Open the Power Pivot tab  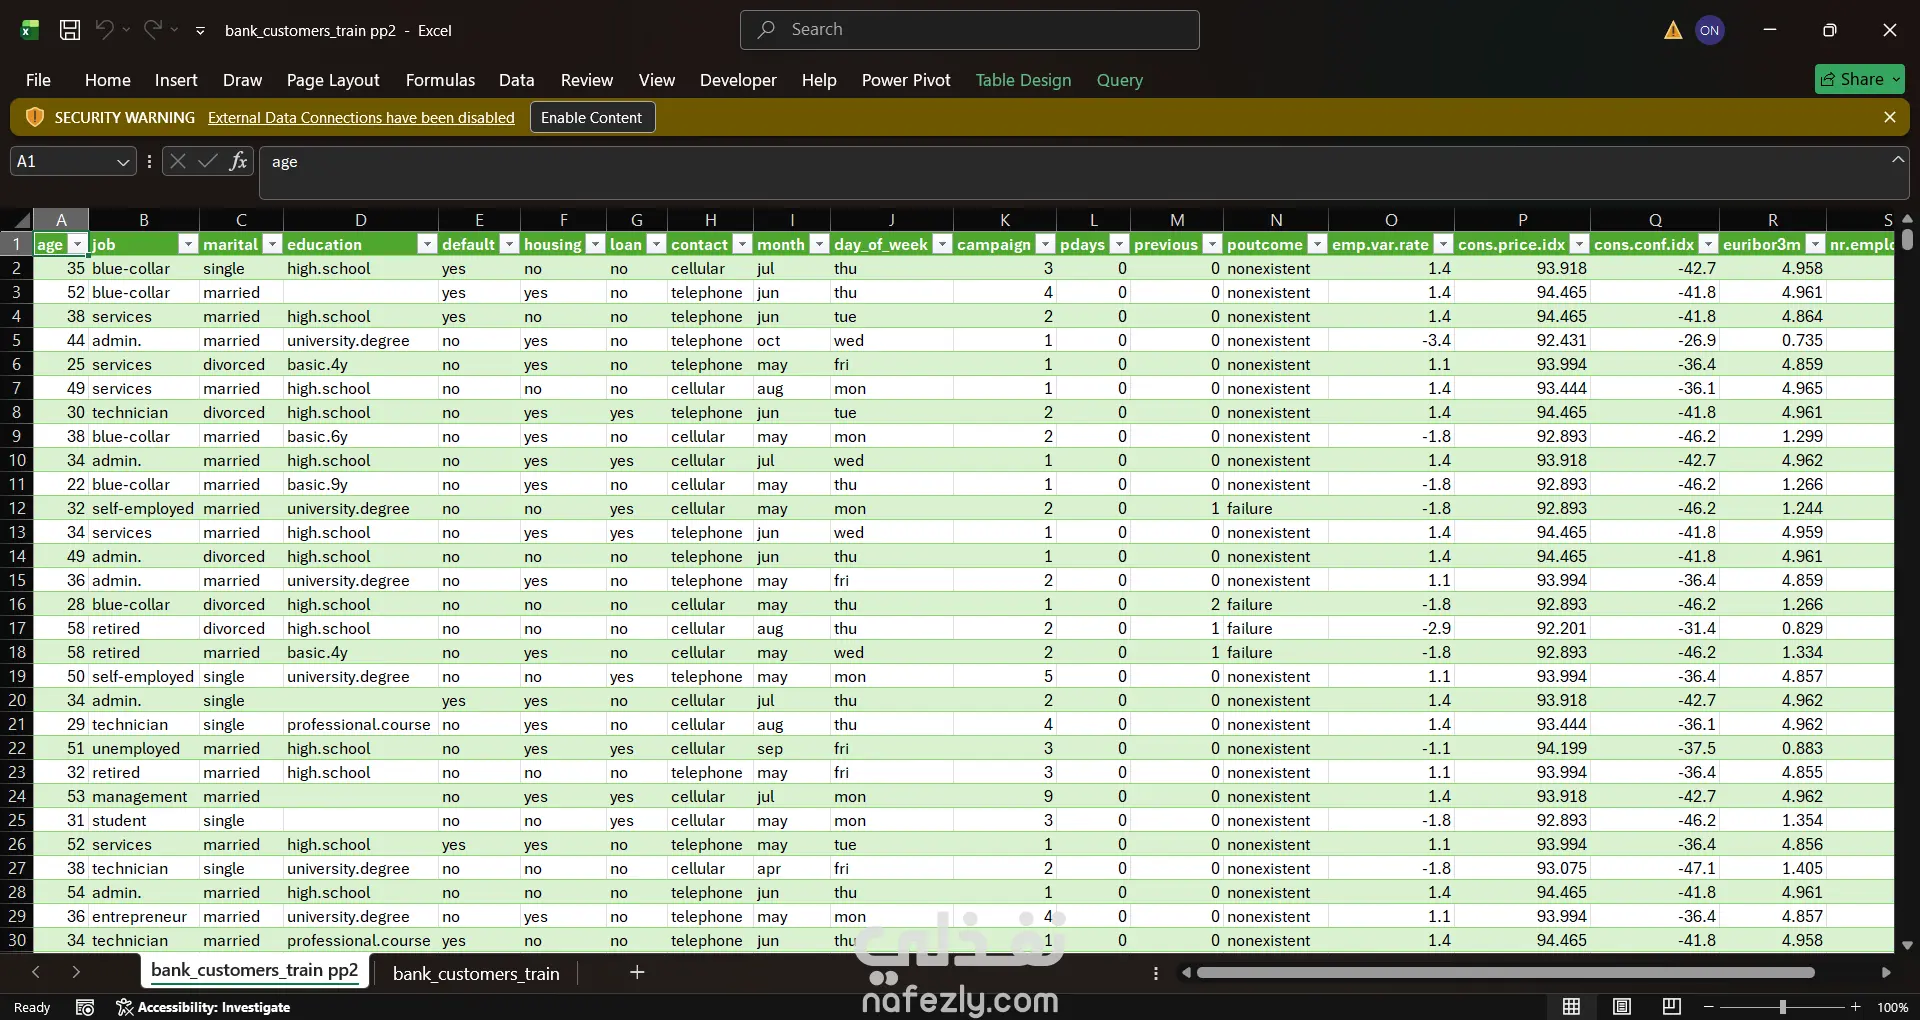906,80
